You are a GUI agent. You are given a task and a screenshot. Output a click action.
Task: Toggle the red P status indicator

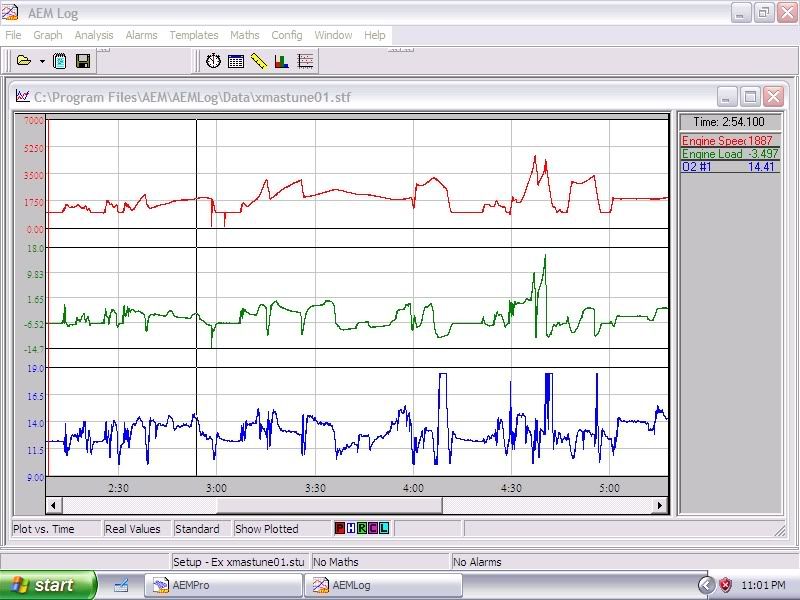click(x=340, y=528)
